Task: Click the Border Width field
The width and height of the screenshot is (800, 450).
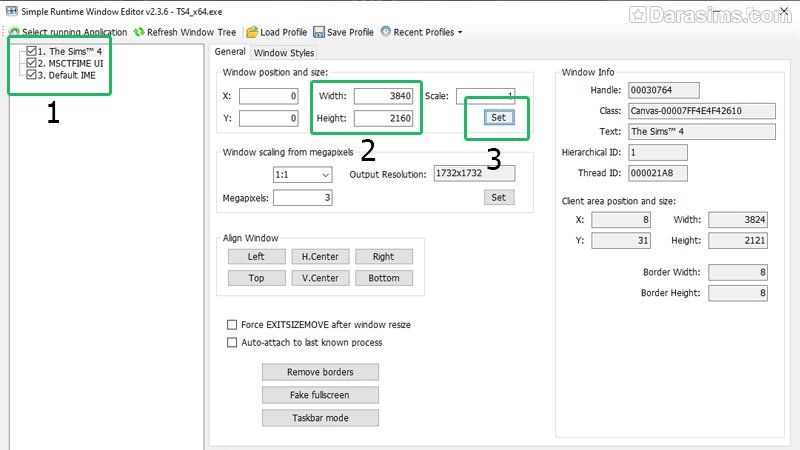Action: coord(738,272)
